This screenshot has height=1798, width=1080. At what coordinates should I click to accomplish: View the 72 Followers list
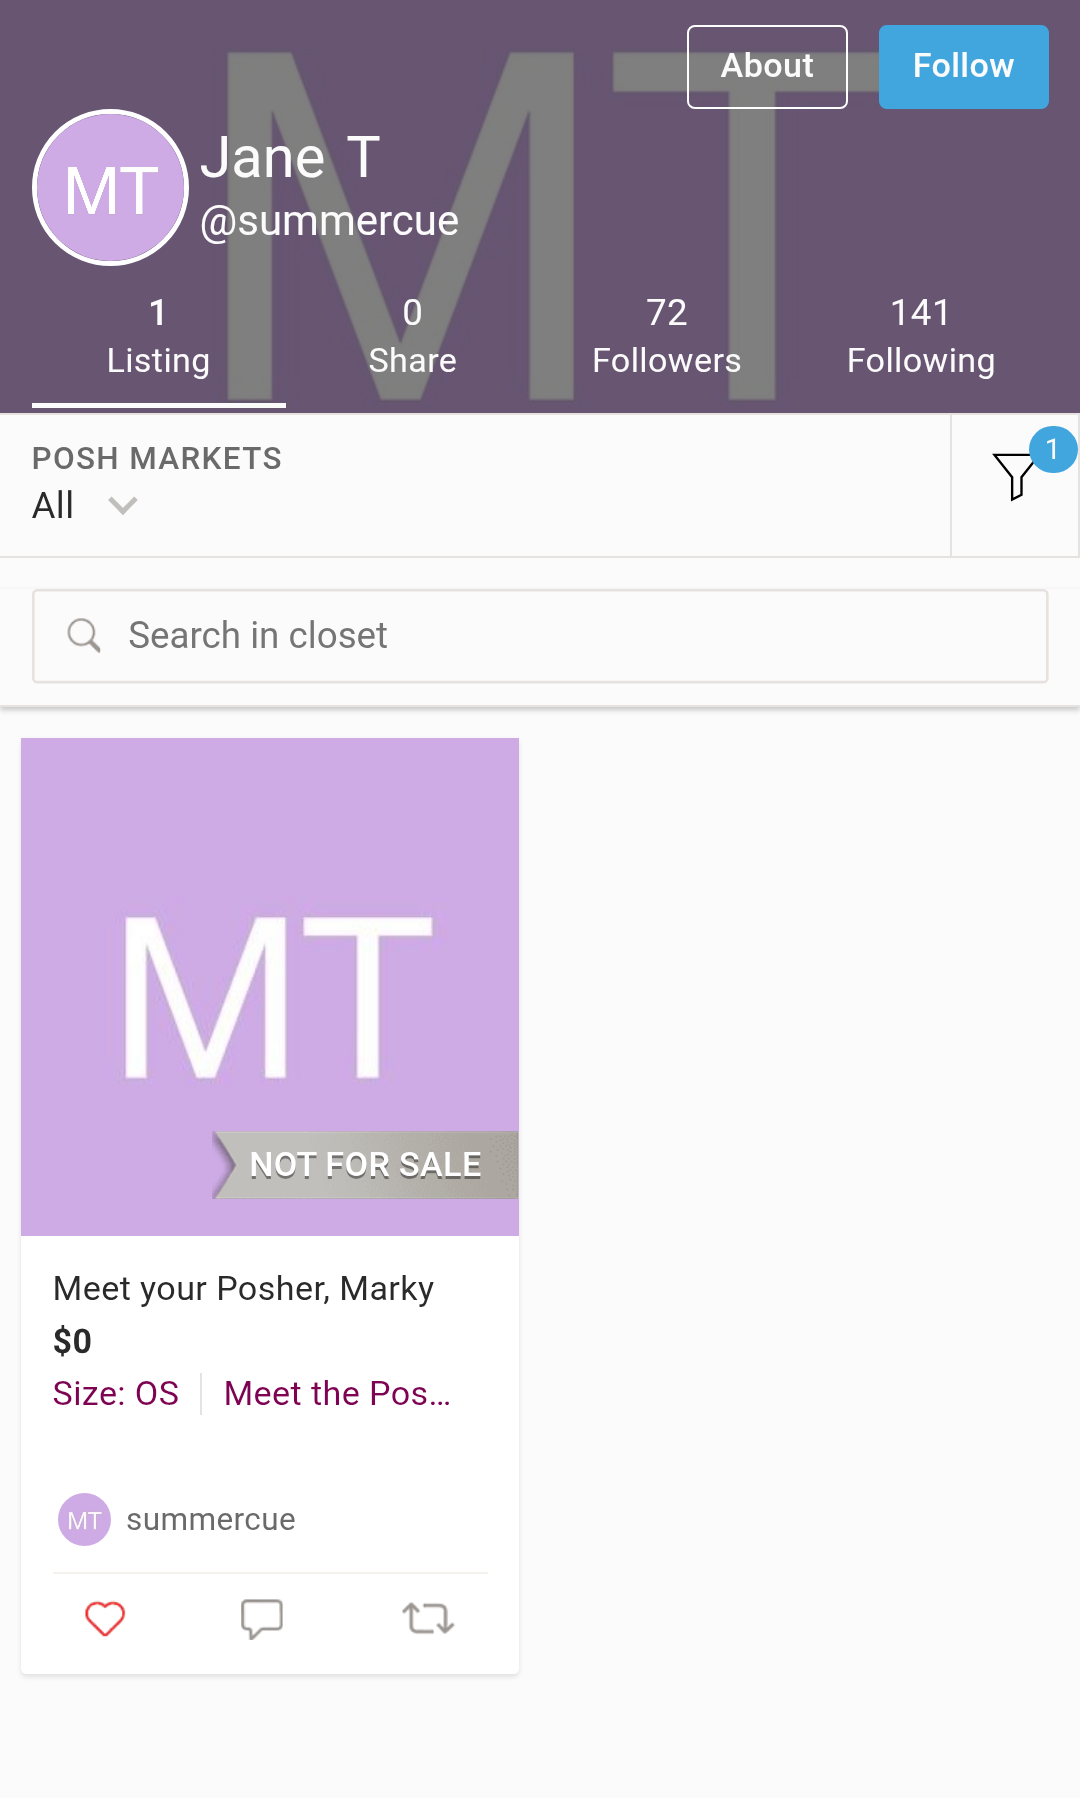tap(667, 337)
